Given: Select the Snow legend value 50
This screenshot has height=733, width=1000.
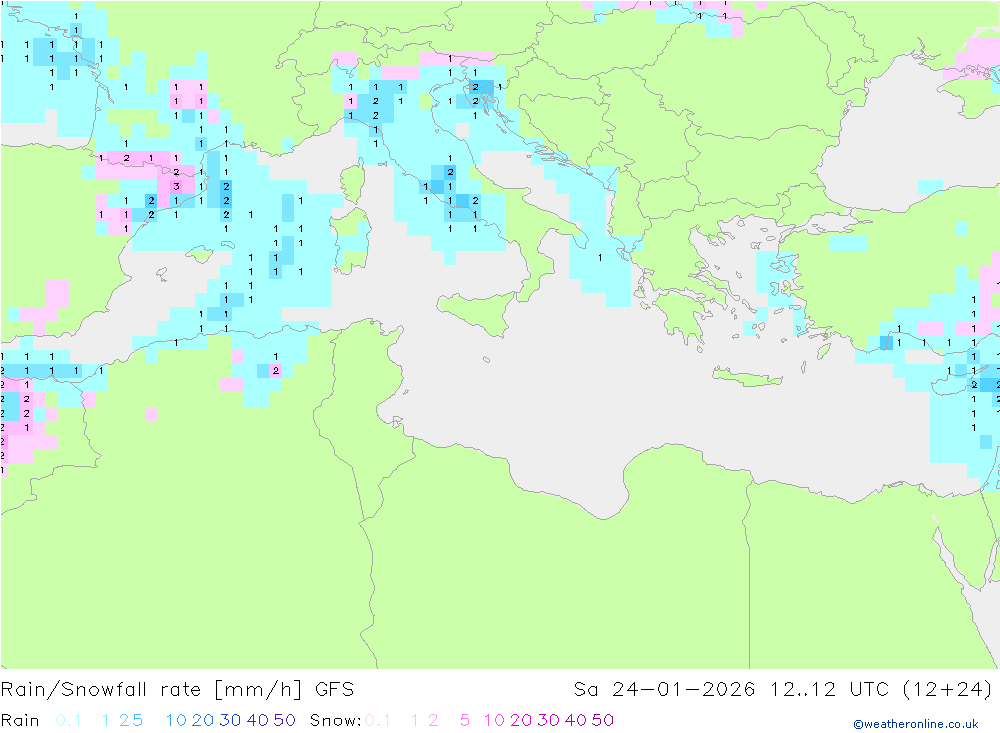Looking at the screenshot, I should [603, 720].
